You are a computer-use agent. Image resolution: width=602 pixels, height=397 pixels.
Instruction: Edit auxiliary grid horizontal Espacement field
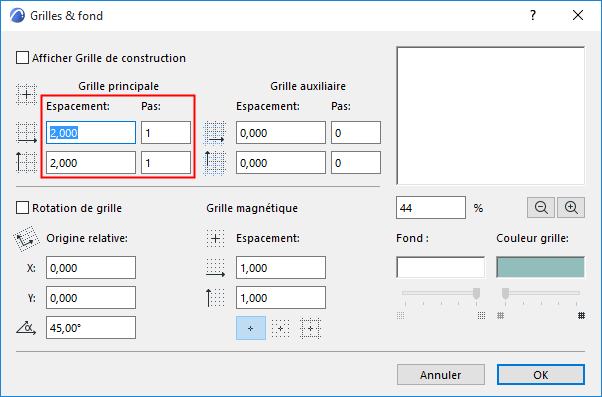[x=281, y=133]
